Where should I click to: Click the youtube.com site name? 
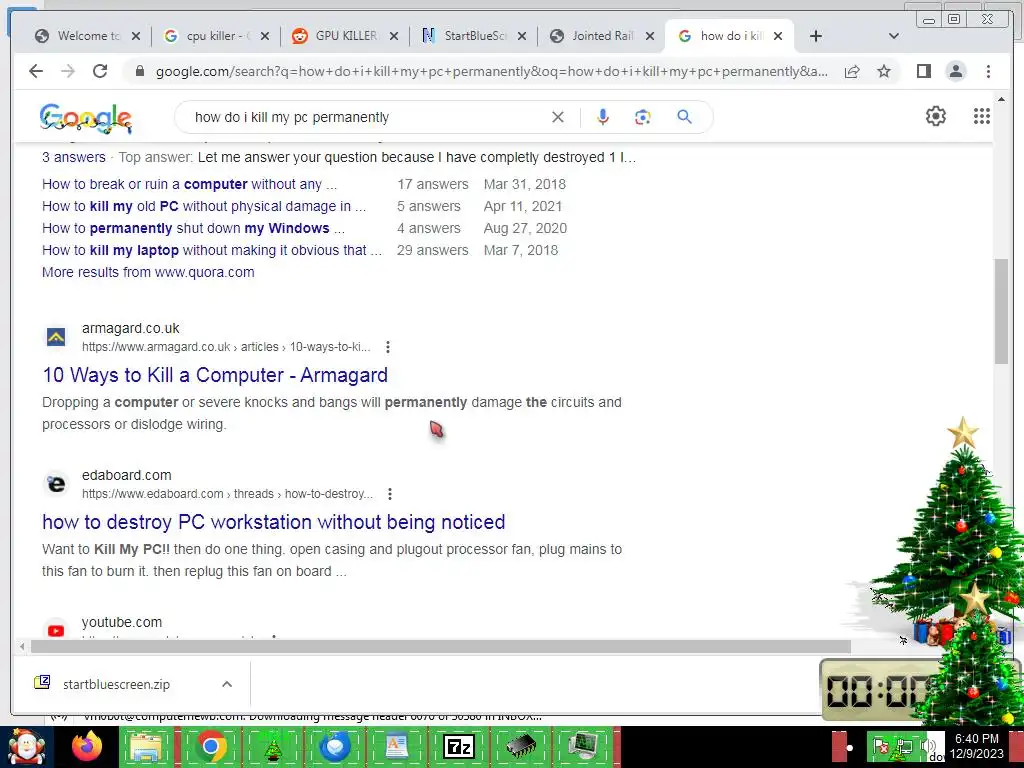(122, 622)
